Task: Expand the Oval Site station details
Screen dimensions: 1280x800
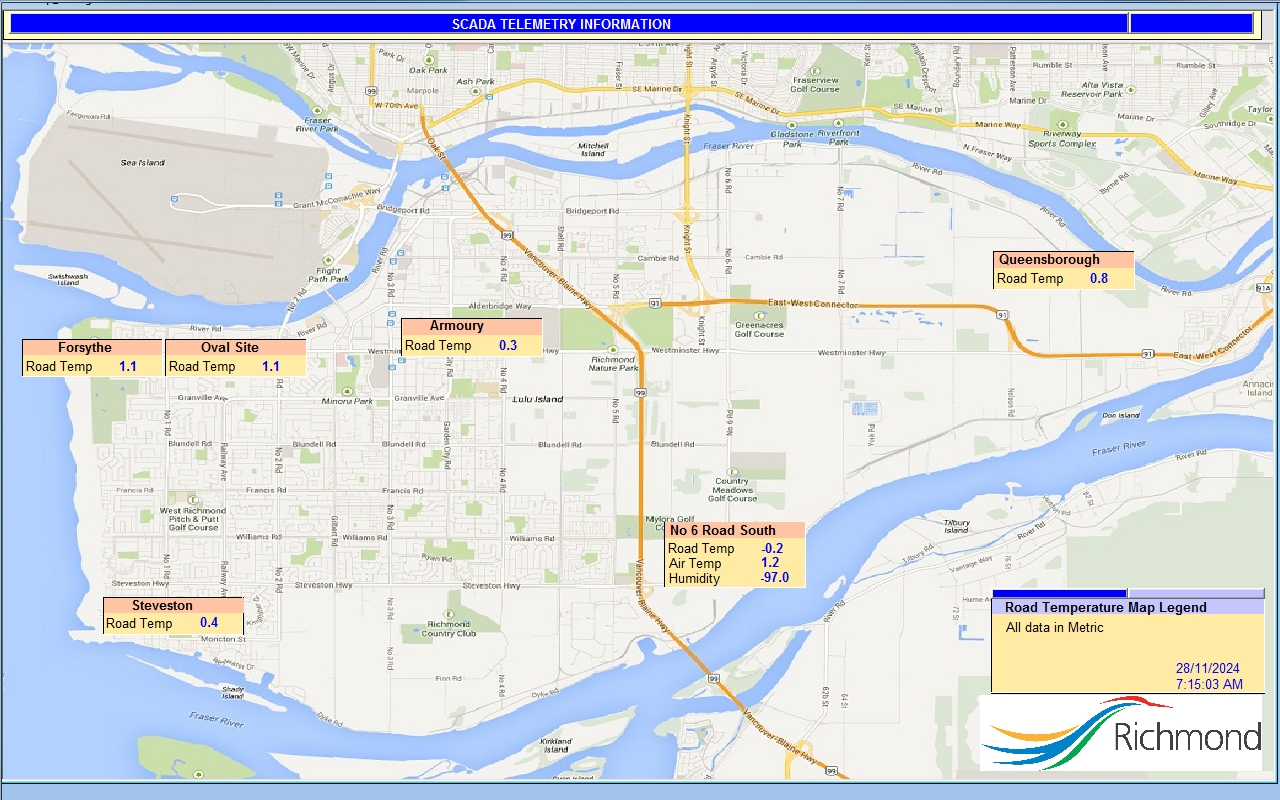Action: pyautogui.click(x=235, y=356)
